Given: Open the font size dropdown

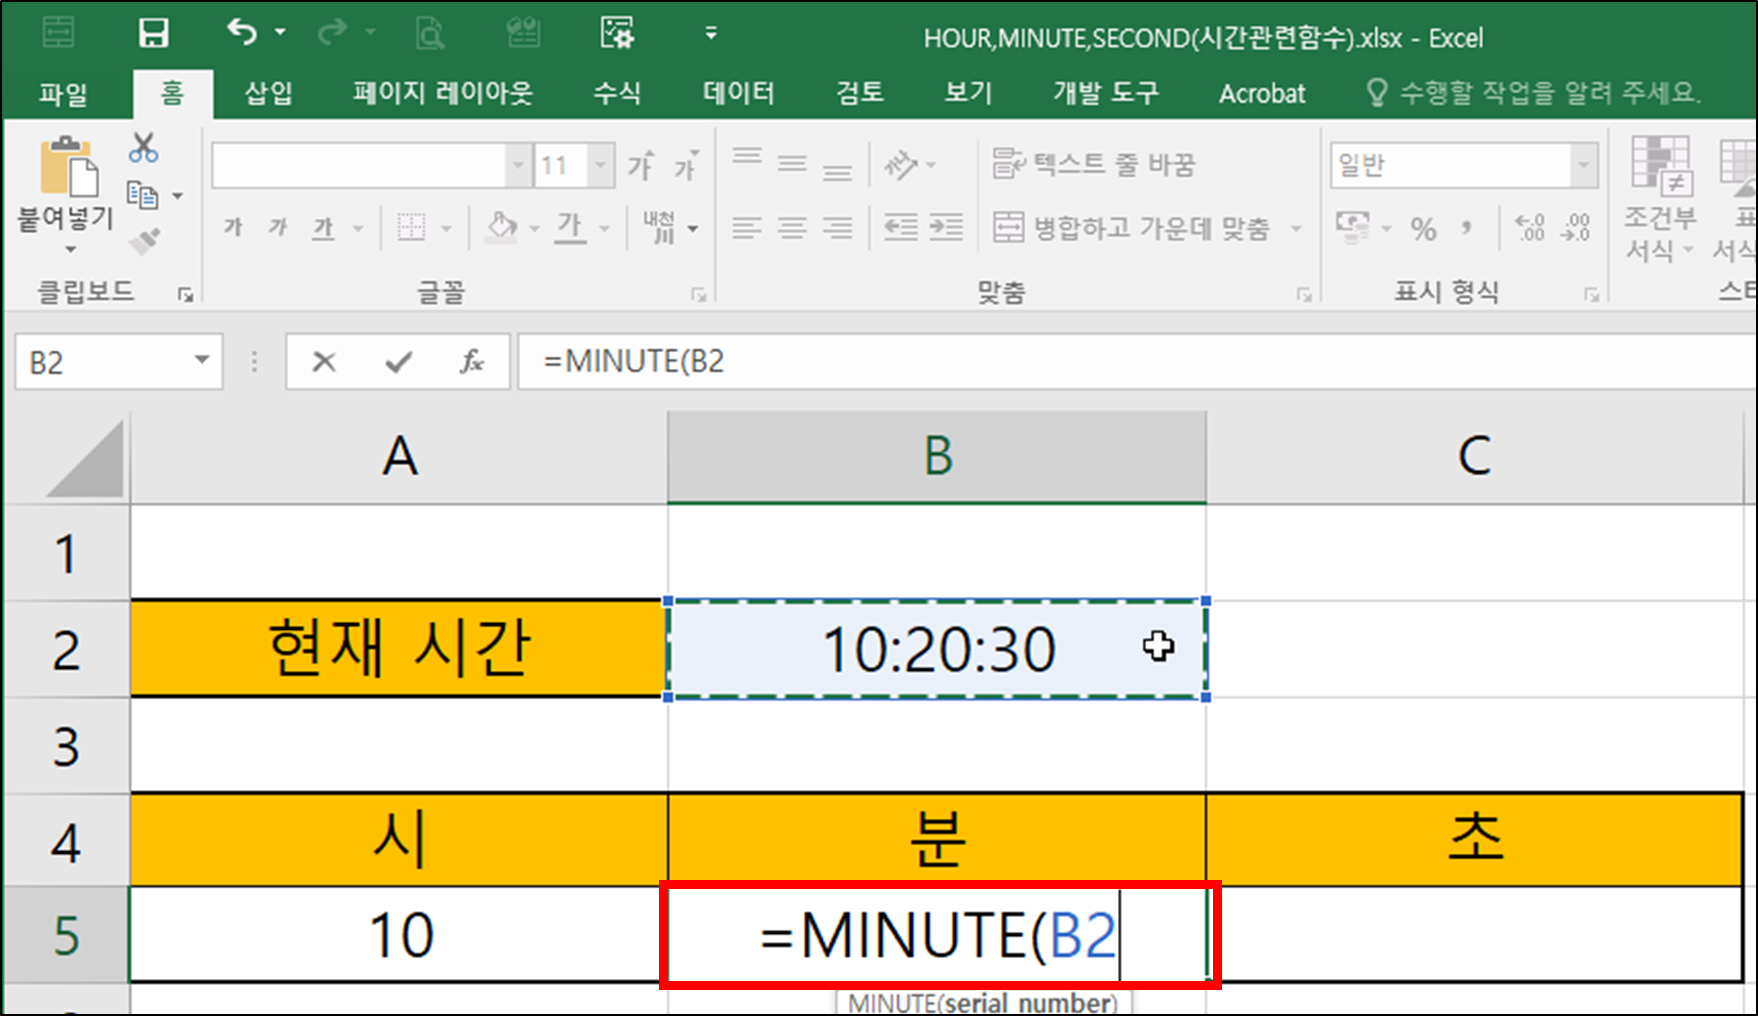Looking at the screenshot, I should (x=601, y=165).
